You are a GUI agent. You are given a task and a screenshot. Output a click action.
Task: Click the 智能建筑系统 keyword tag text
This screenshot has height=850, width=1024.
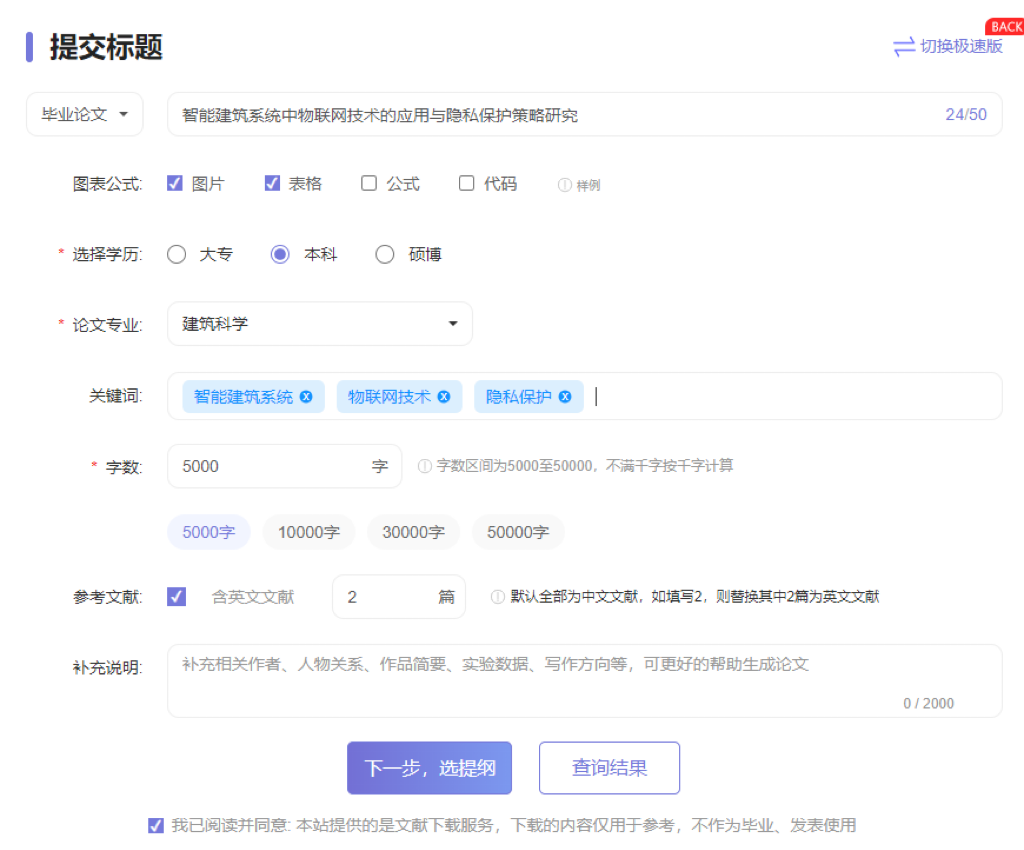point(244,397)
